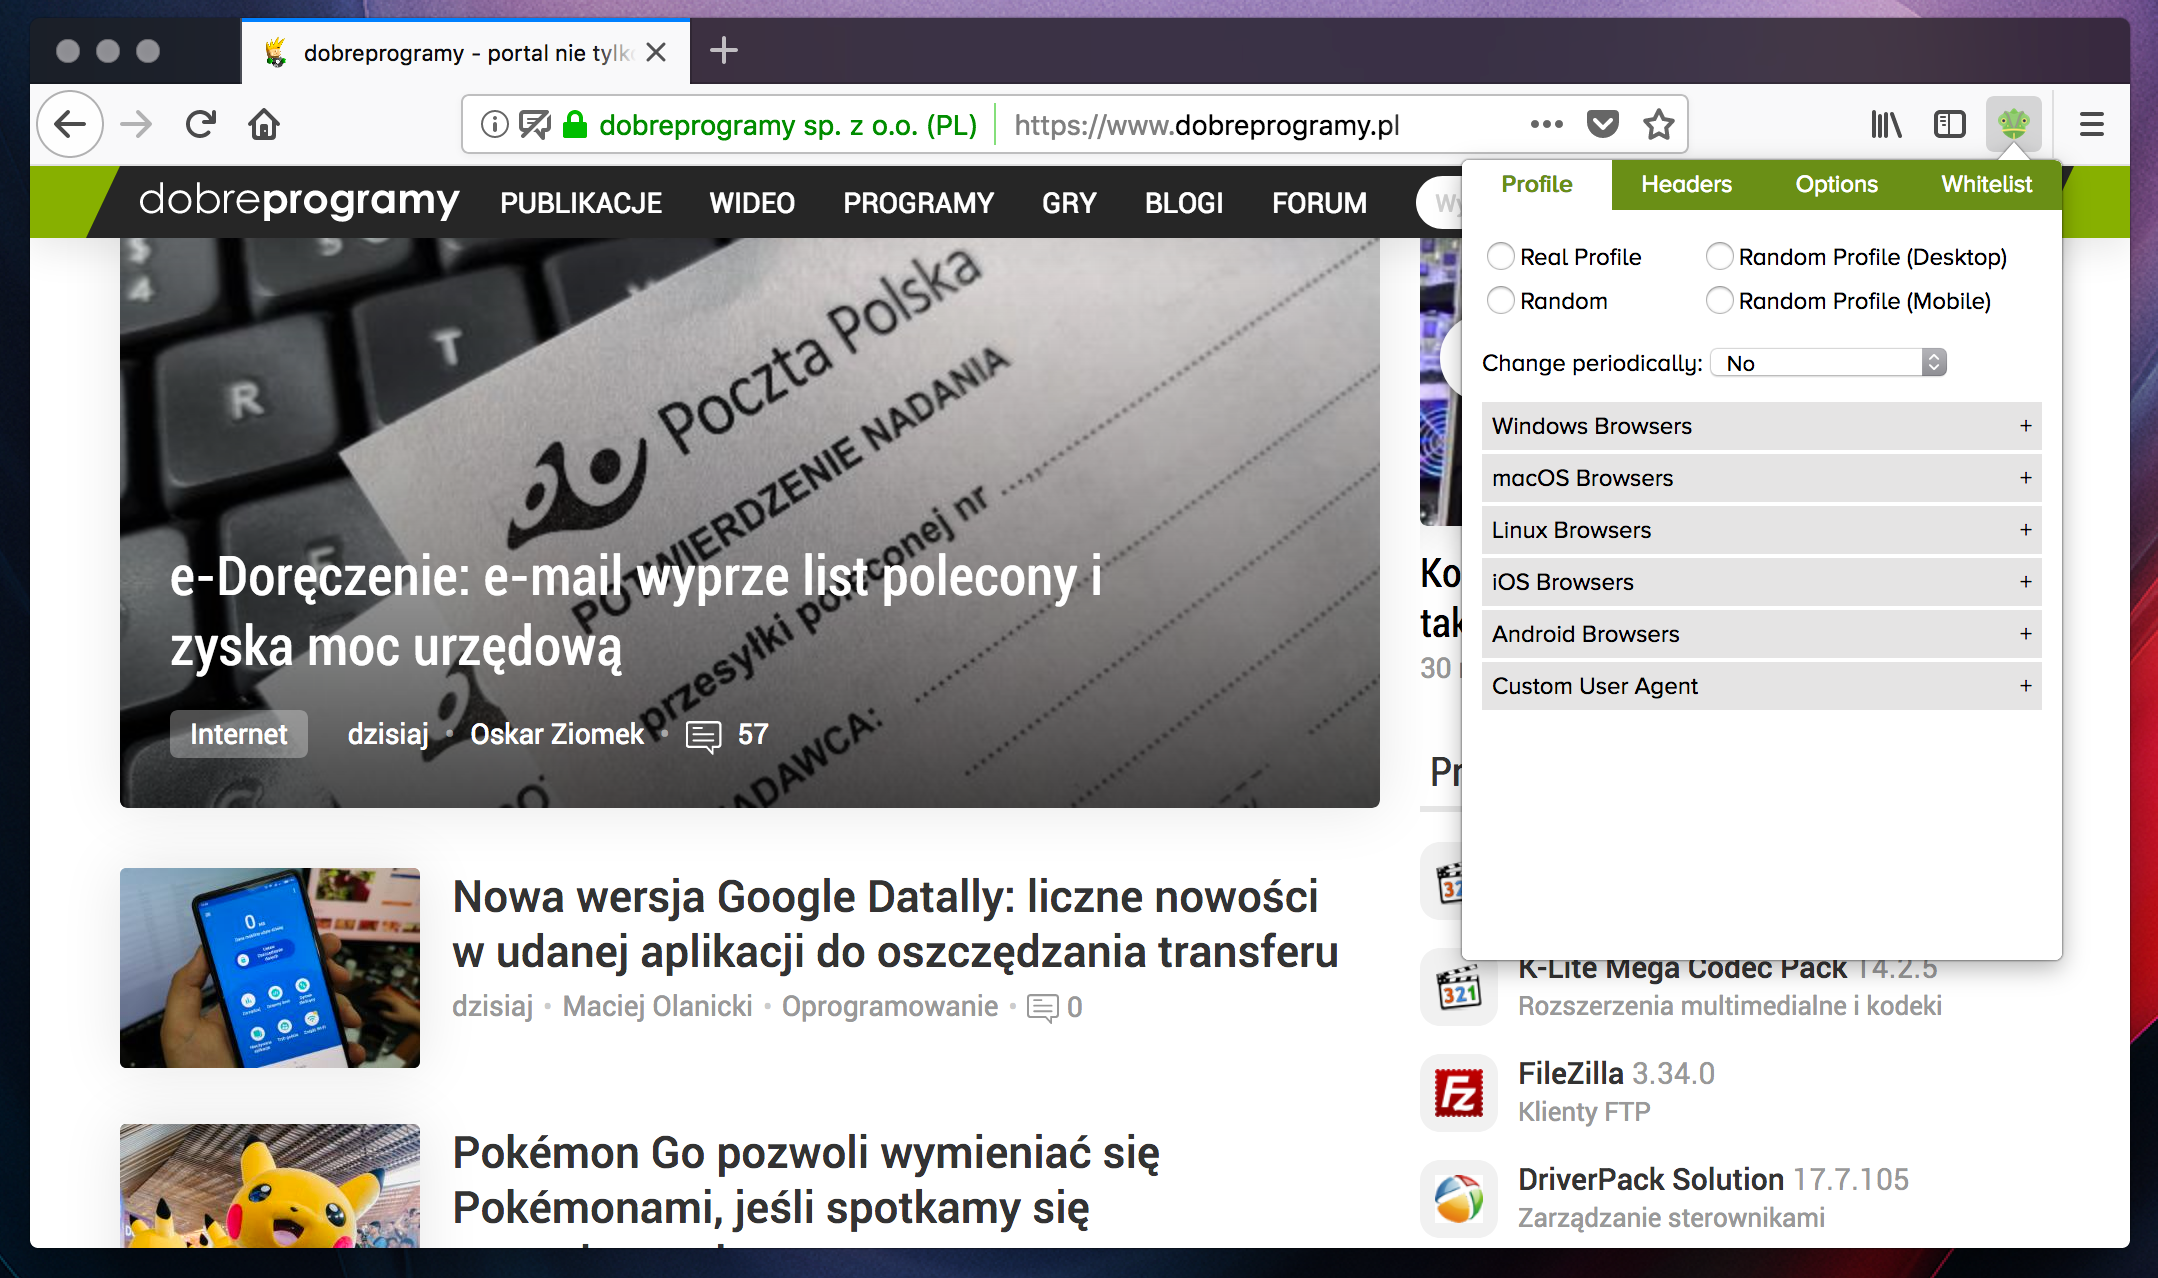This screenshot has width=2158, height=1278.
Task: Switch to the Whitelist tab
Action: coord(1987,185)
